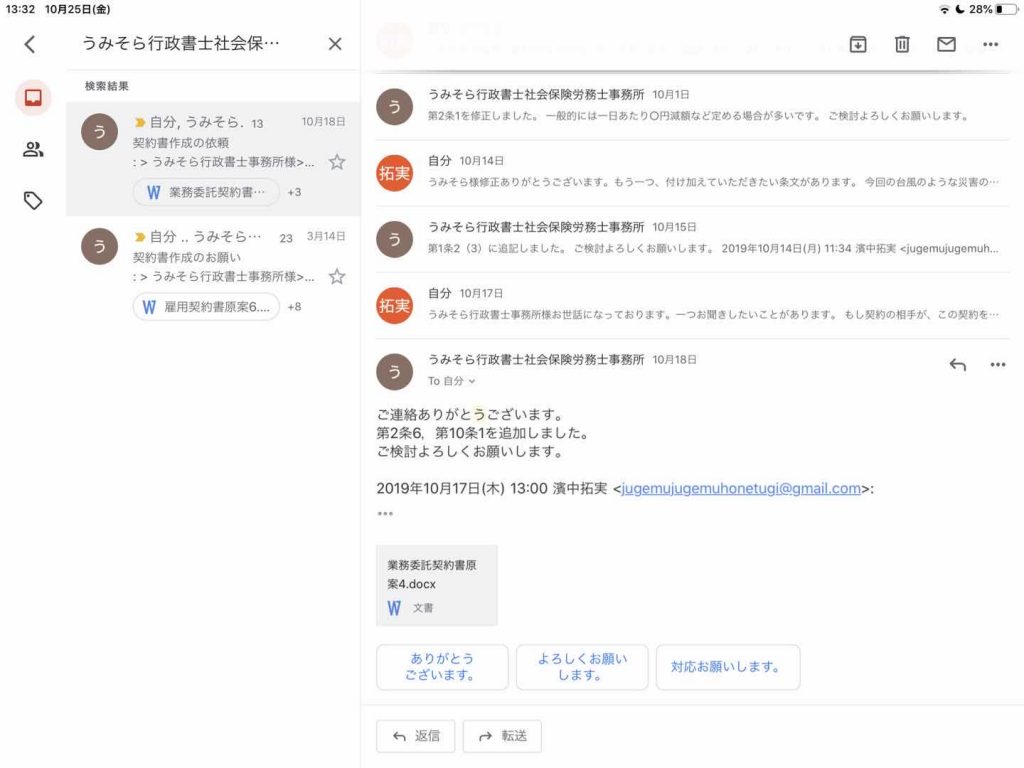Expand the quoted text ellipsis

click(x=385, y=514)
